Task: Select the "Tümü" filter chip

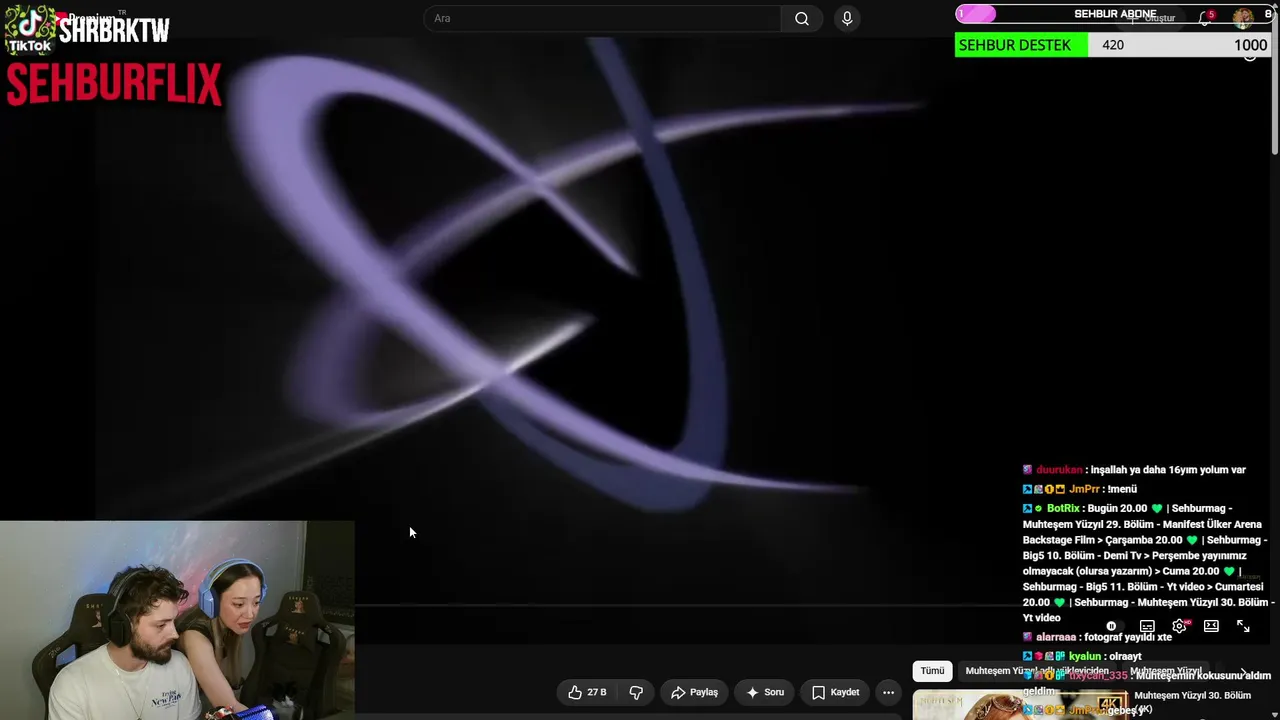Action: [932, 671]
